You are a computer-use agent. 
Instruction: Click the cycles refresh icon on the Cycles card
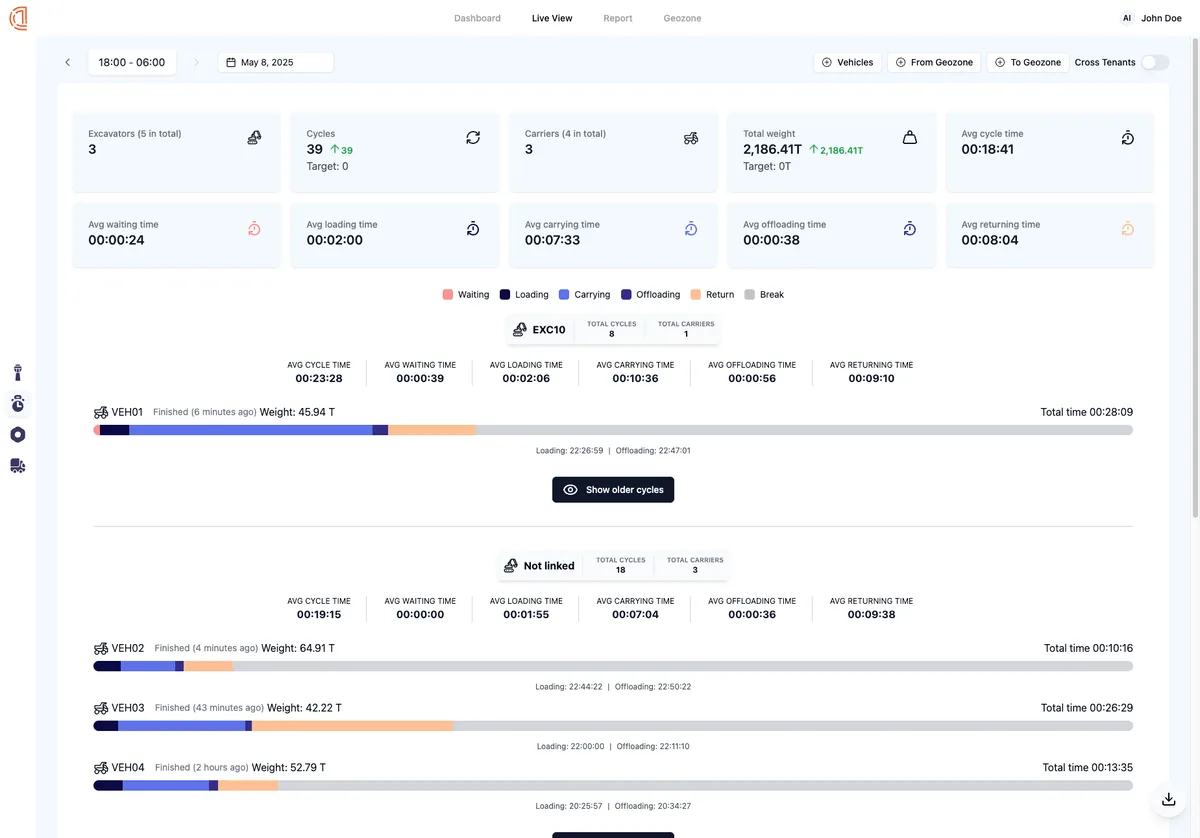pos(472,138)
